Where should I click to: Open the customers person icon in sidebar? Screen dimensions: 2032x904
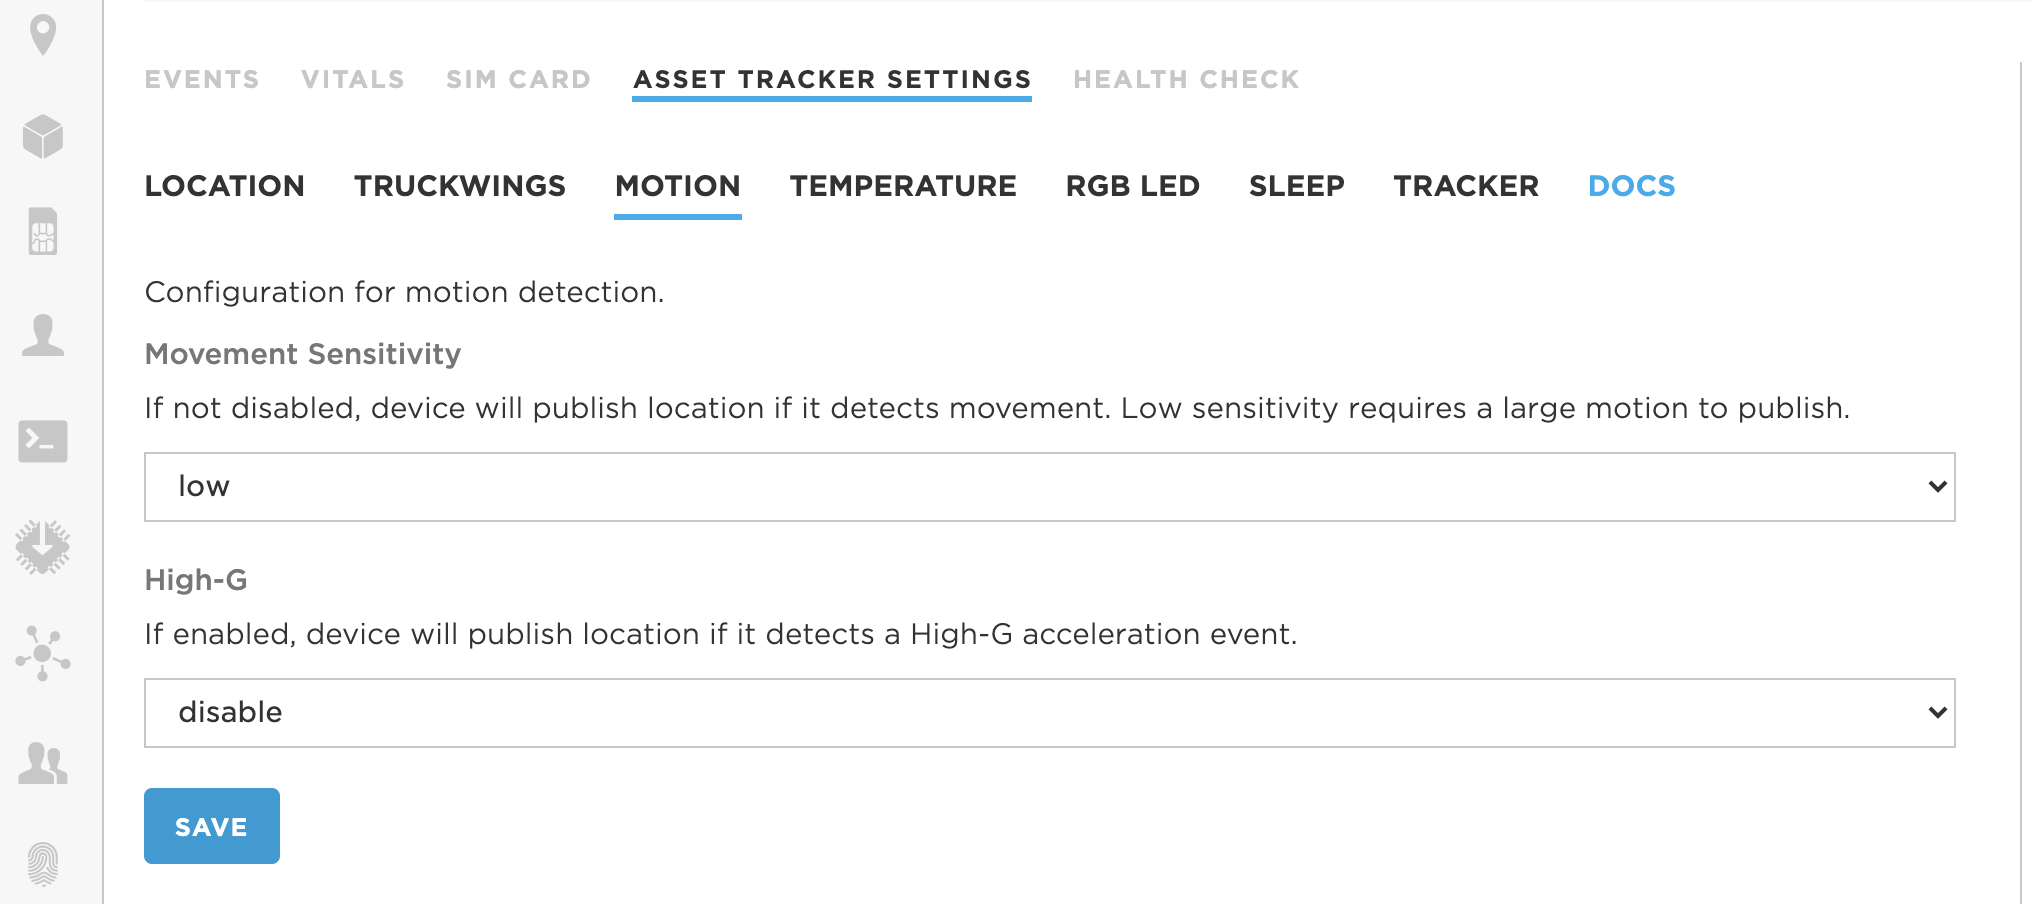43,335
